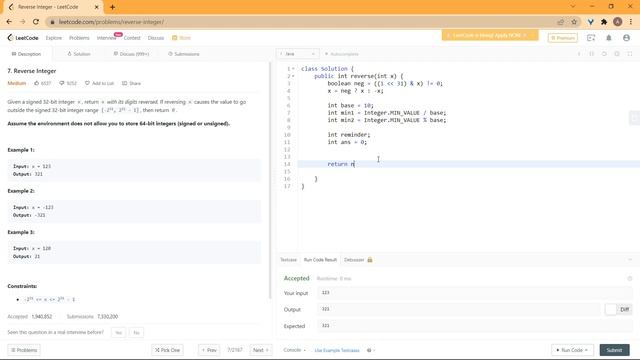This screenshot has height=360, width=640.
Task: Close the Reverse Integer browser tab
Action: 96,7
